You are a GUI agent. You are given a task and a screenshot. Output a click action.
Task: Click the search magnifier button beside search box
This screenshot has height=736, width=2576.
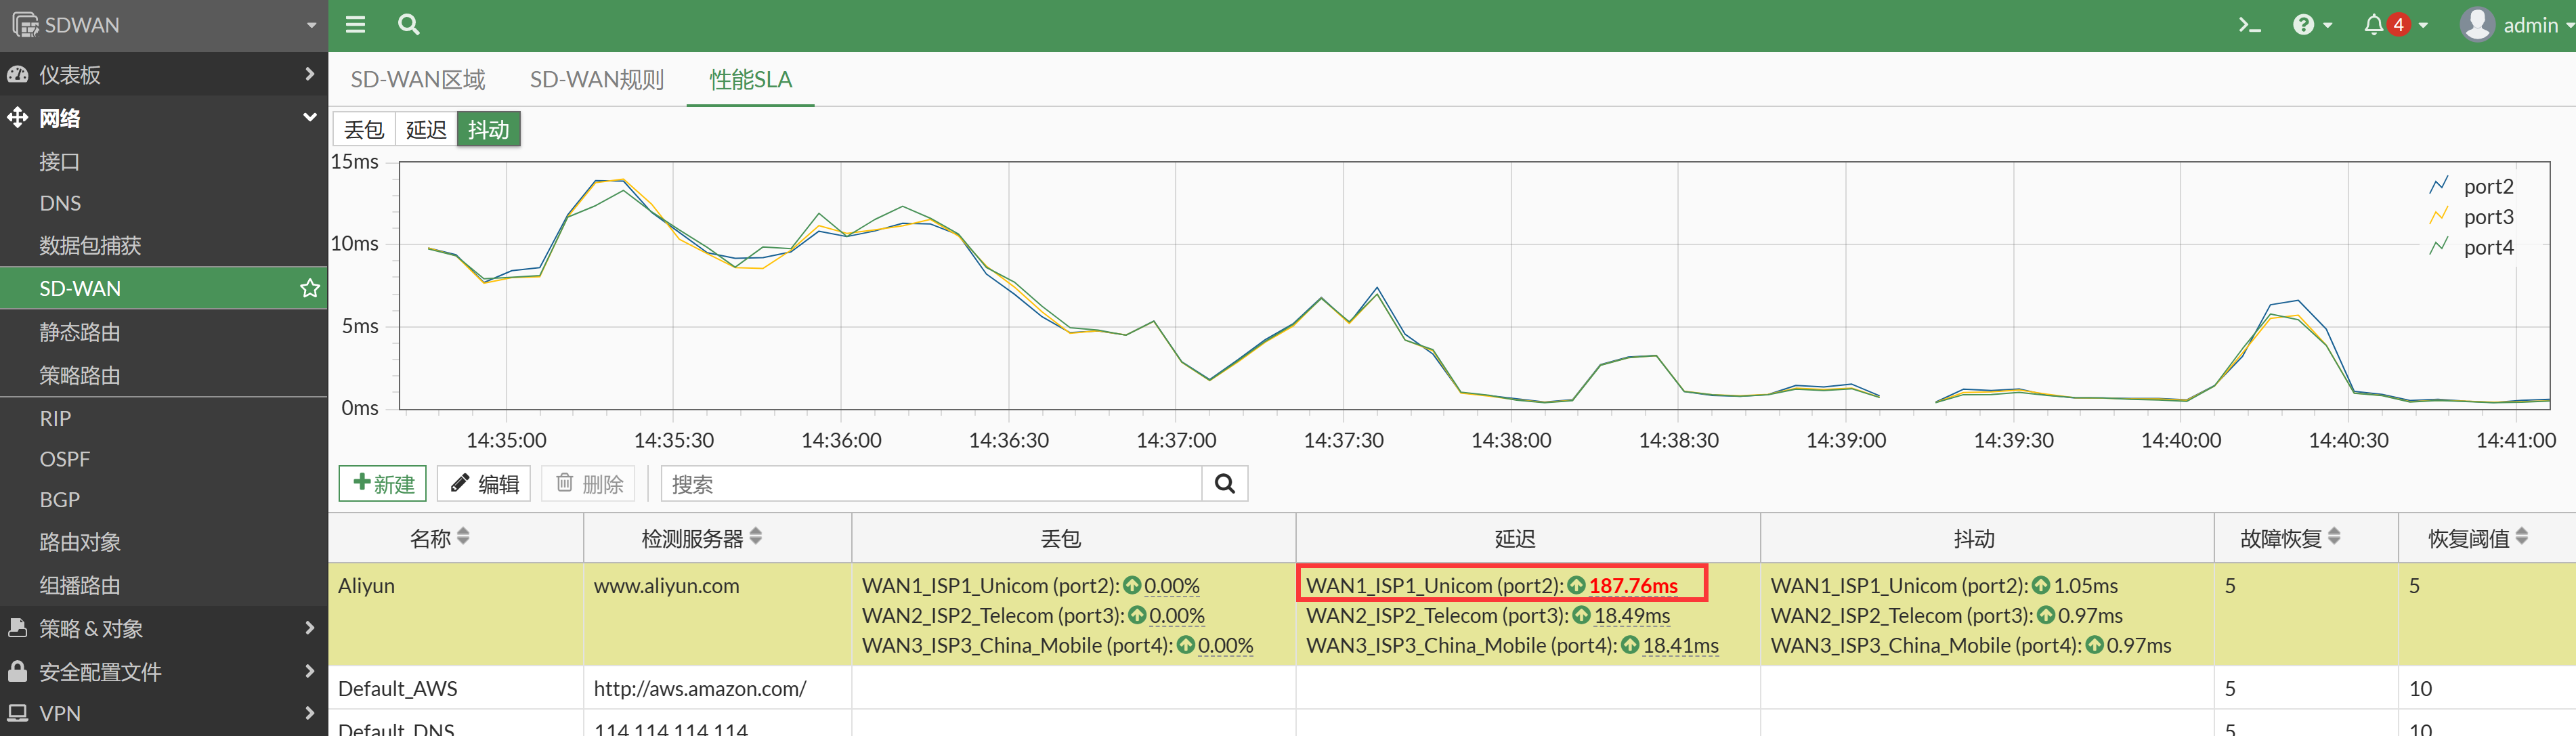click(1224, 484)
